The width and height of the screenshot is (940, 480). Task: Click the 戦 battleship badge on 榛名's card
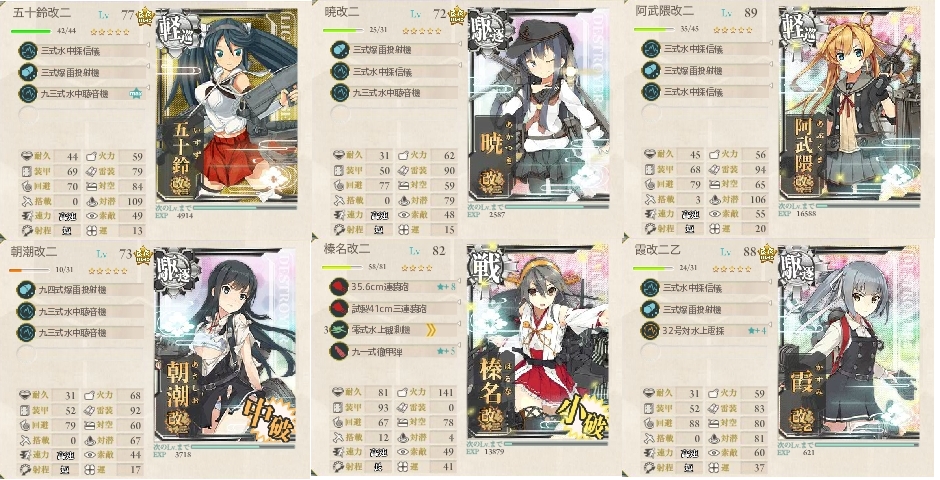[485, 267]
